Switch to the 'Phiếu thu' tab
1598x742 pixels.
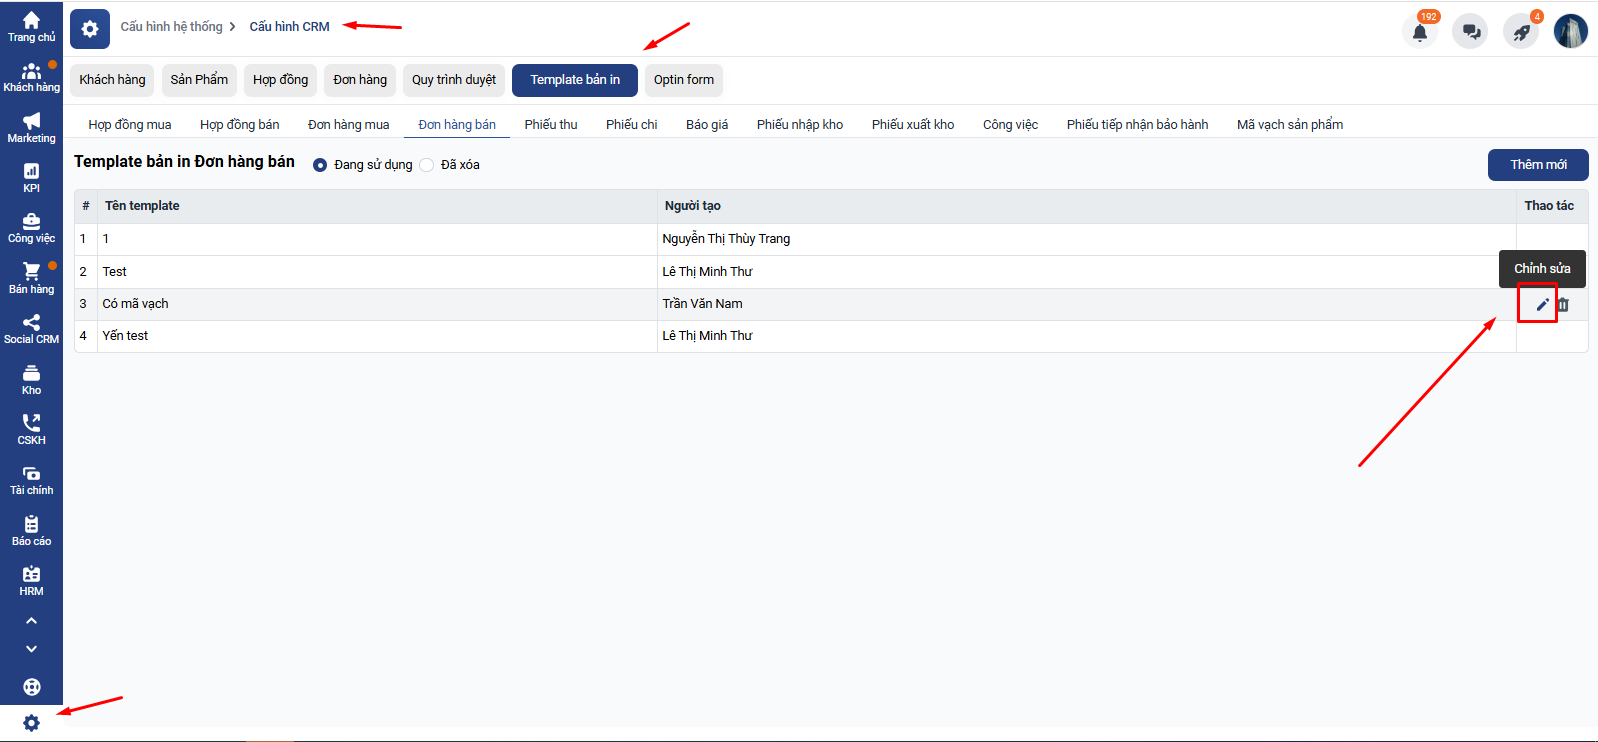click(x=550, y=125)
